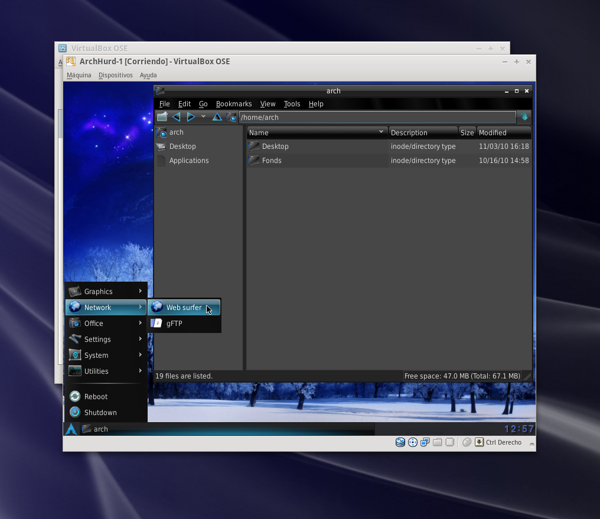Click the Network menu entry

pyautogui.click(x=106, y=307)
